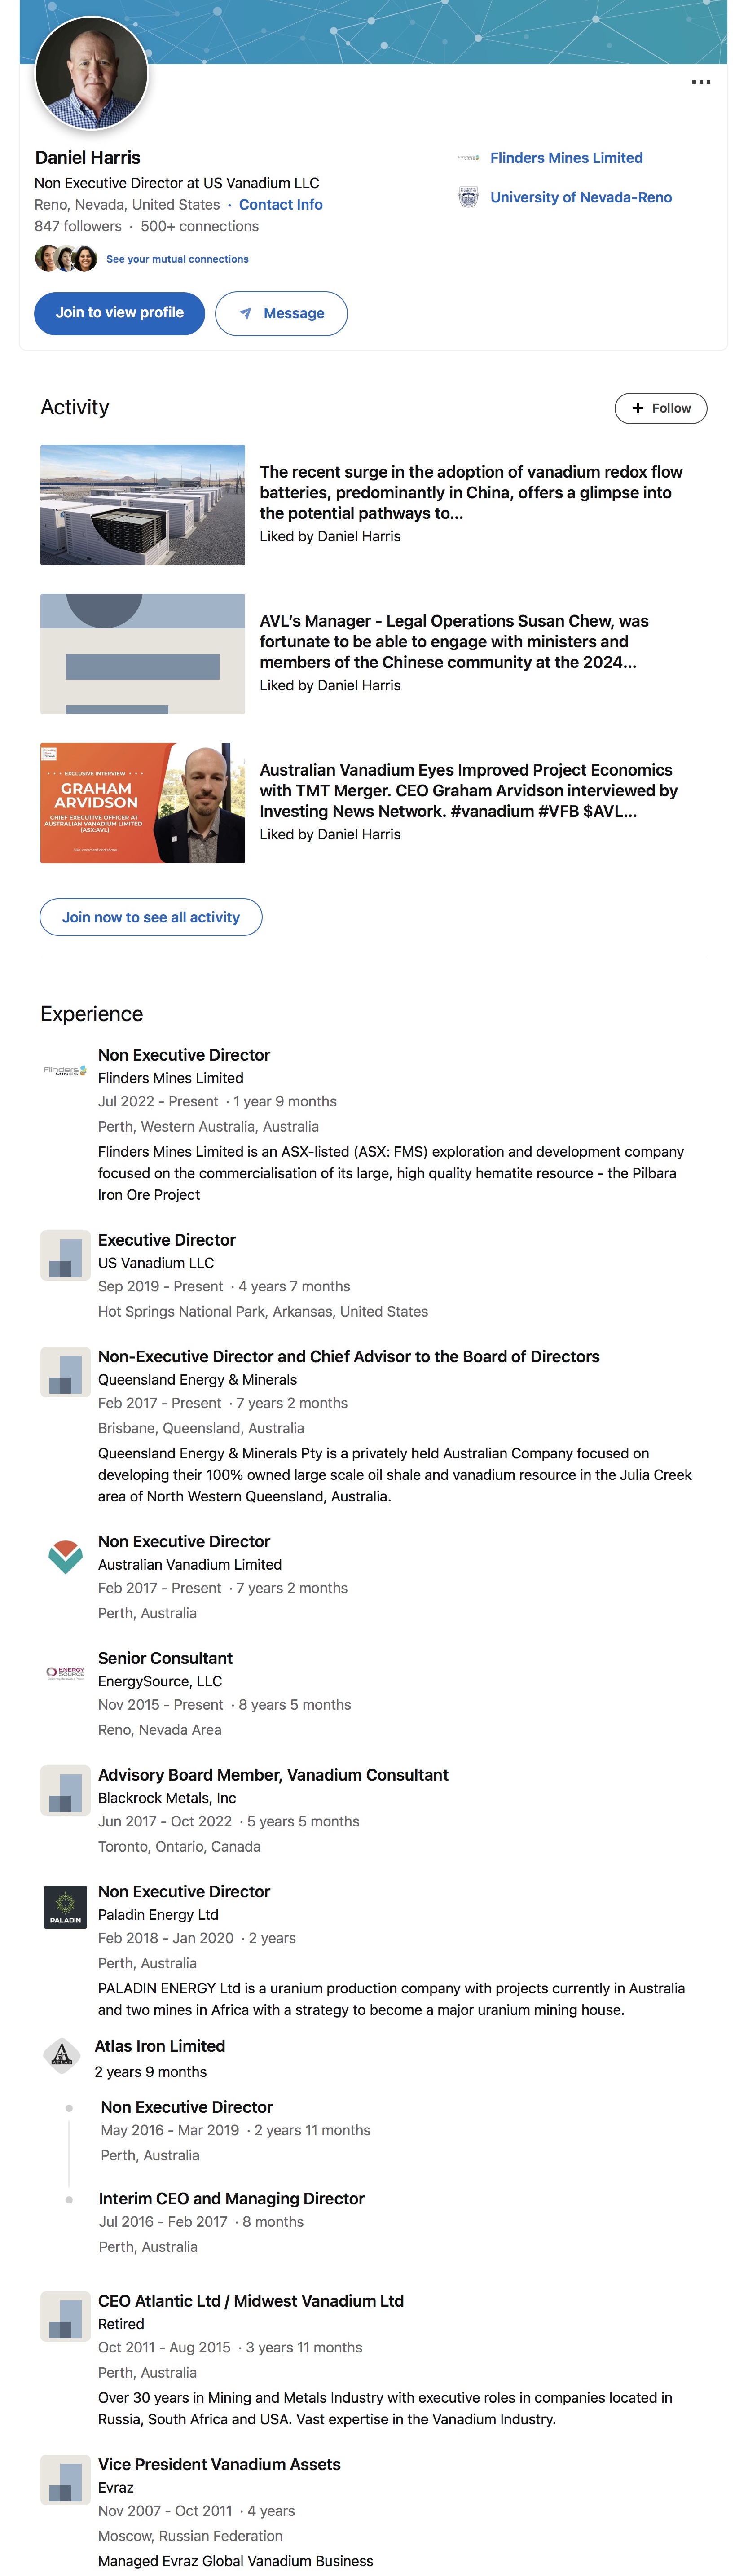Open vanadium redox flow batteries post thumbnail
Screen dimensions: 748x2576
(x=142, y=505)
